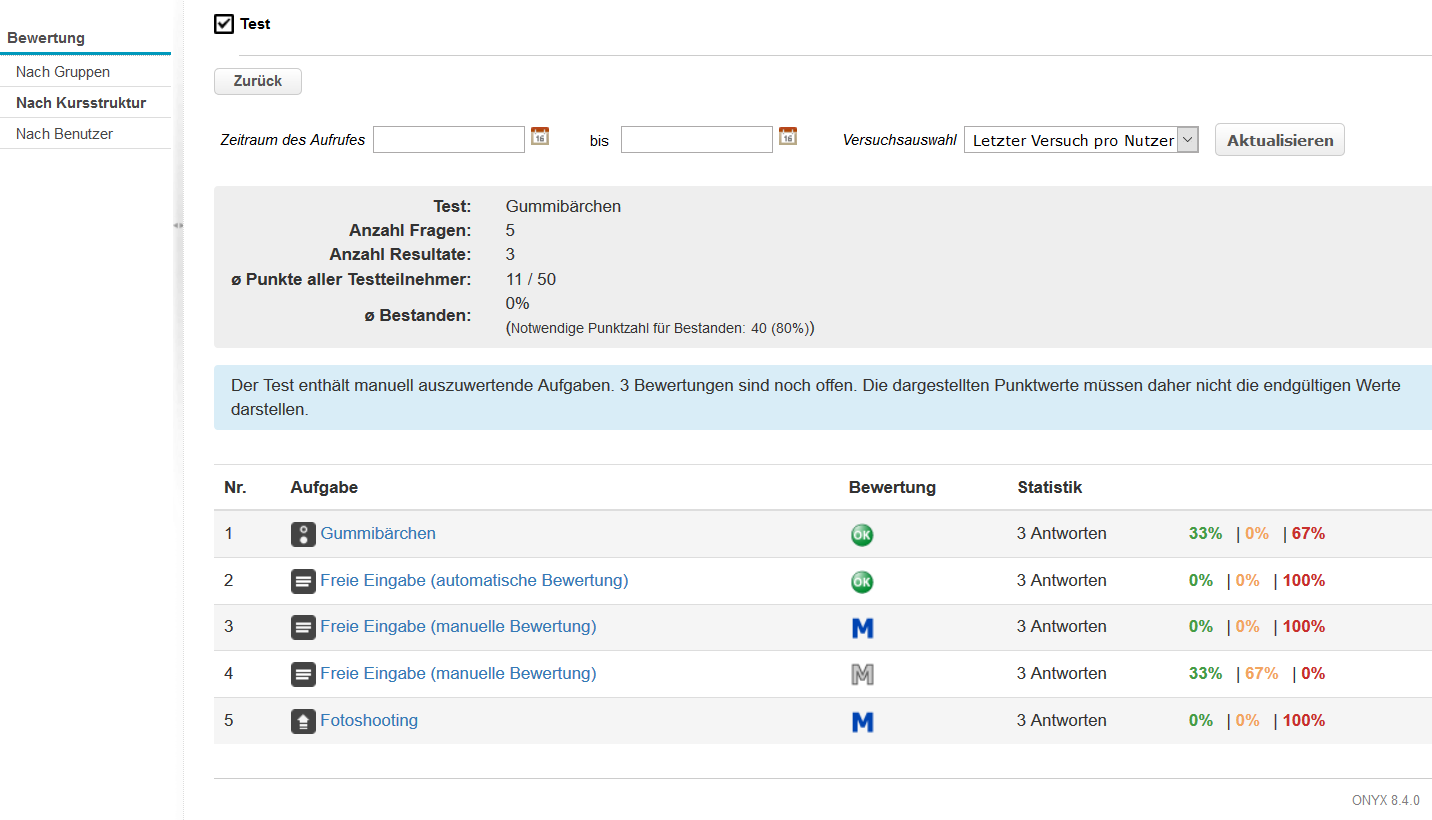This screenshot has width=1432, height=820.
Task: Click the blue M icon in row 3
Action: pyautogui.click(x=862, y=627)
